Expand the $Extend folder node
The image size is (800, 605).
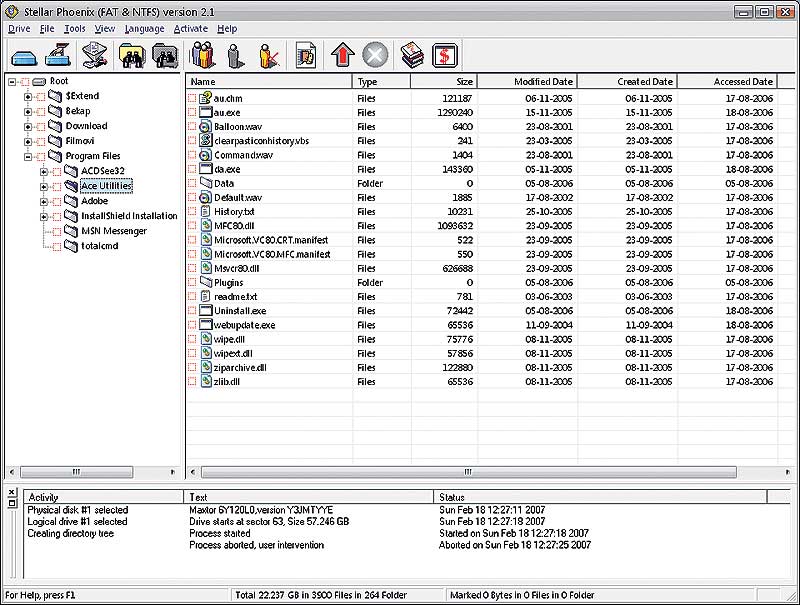pyautogui.click(x=28, y=96)
